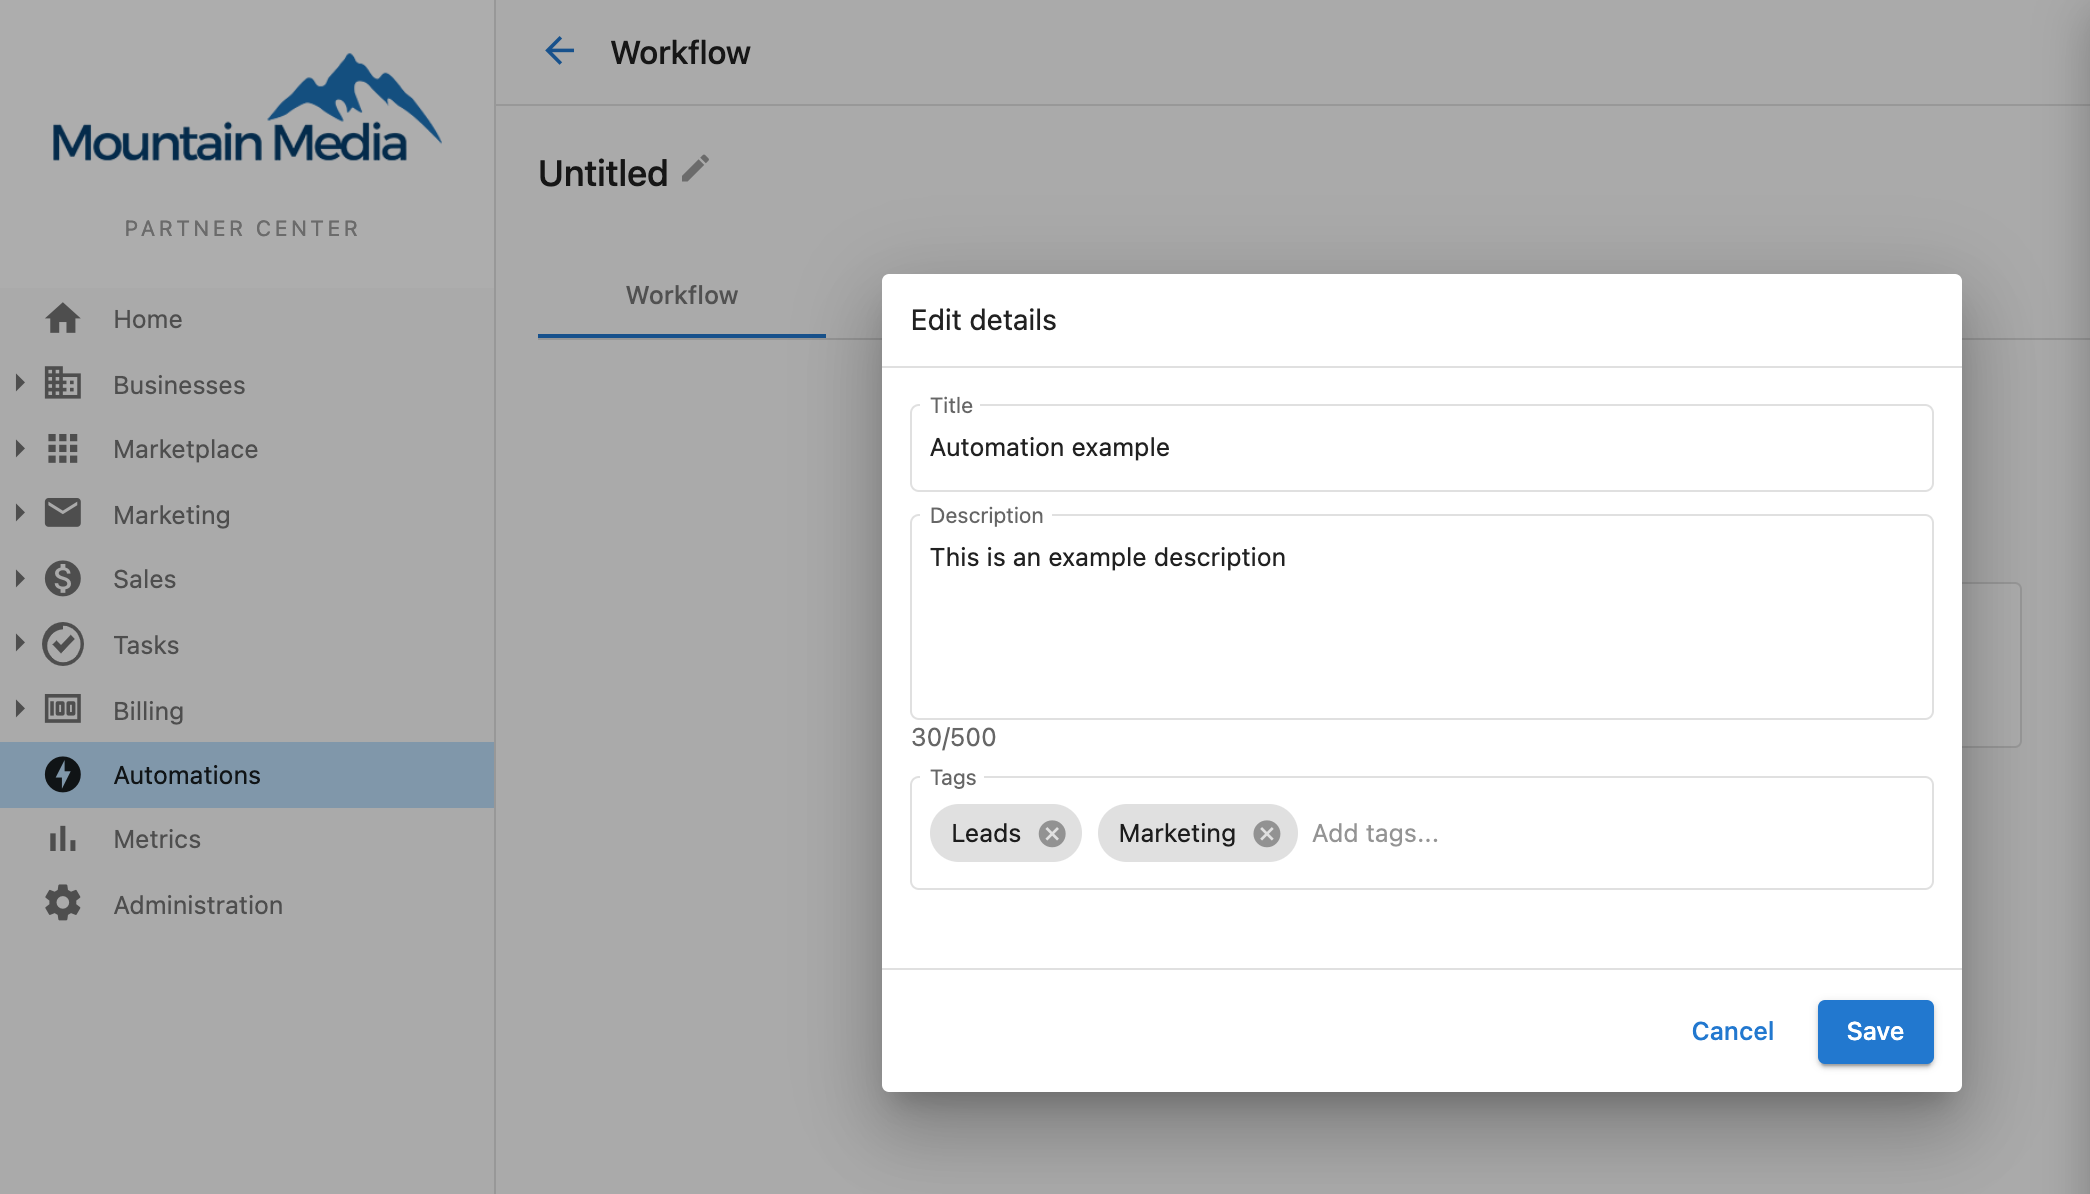The height and width of the screenshot is (1194, 2090).
Task: Click the Mountain Media logo
Action: (x=246, y=110)
